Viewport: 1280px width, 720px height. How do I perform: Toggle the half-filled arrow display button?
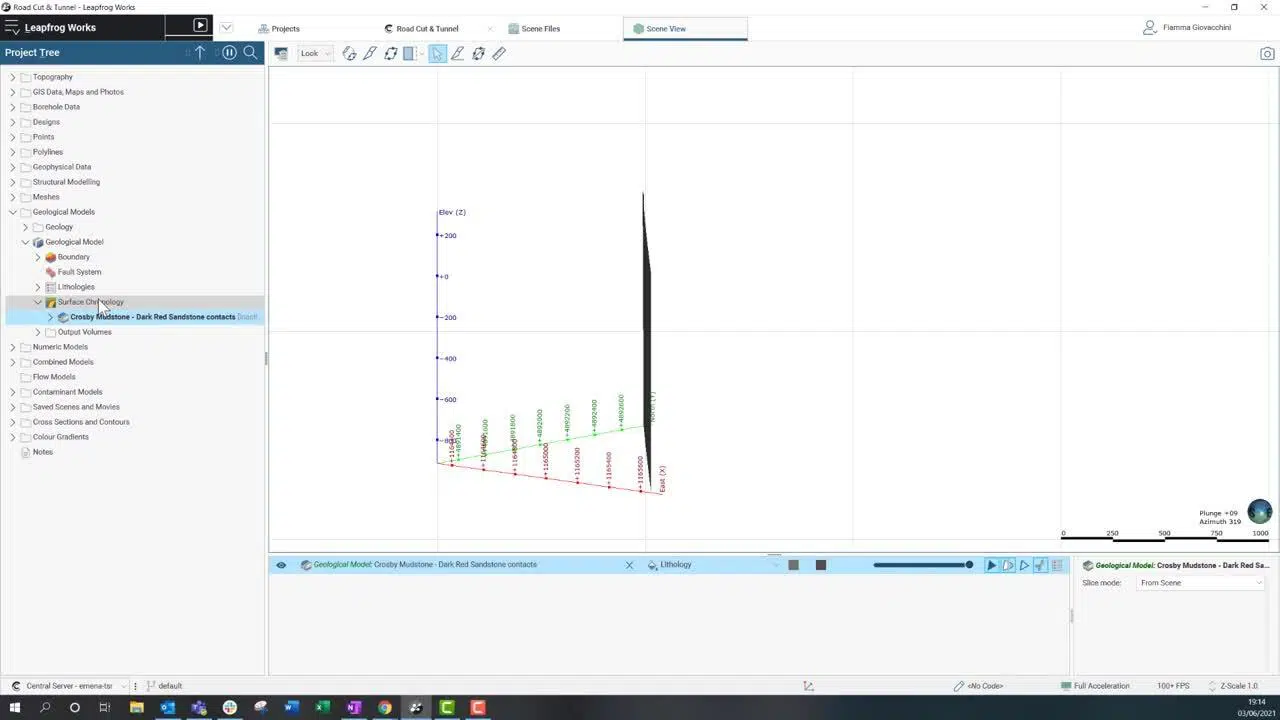(x=1008, y=565)
